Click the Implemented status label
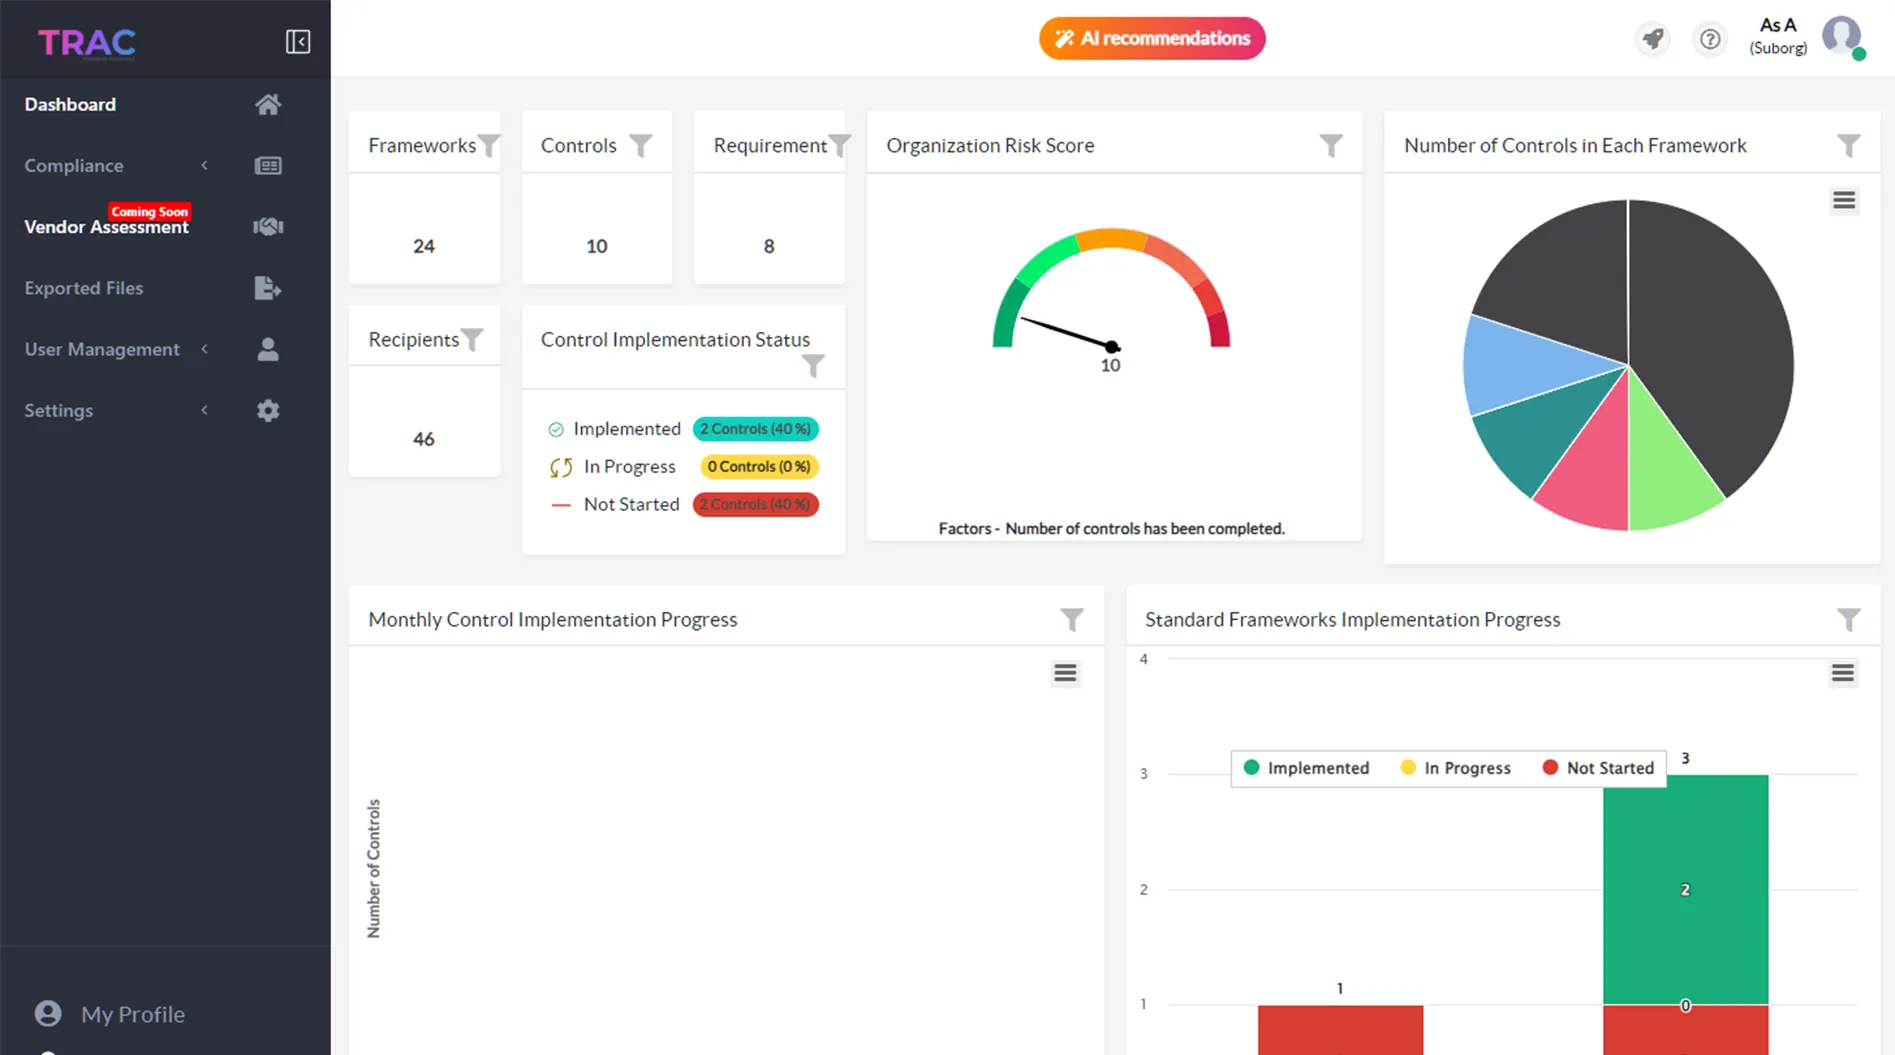The image size is (1895, 1055). [x=627, y=429]
